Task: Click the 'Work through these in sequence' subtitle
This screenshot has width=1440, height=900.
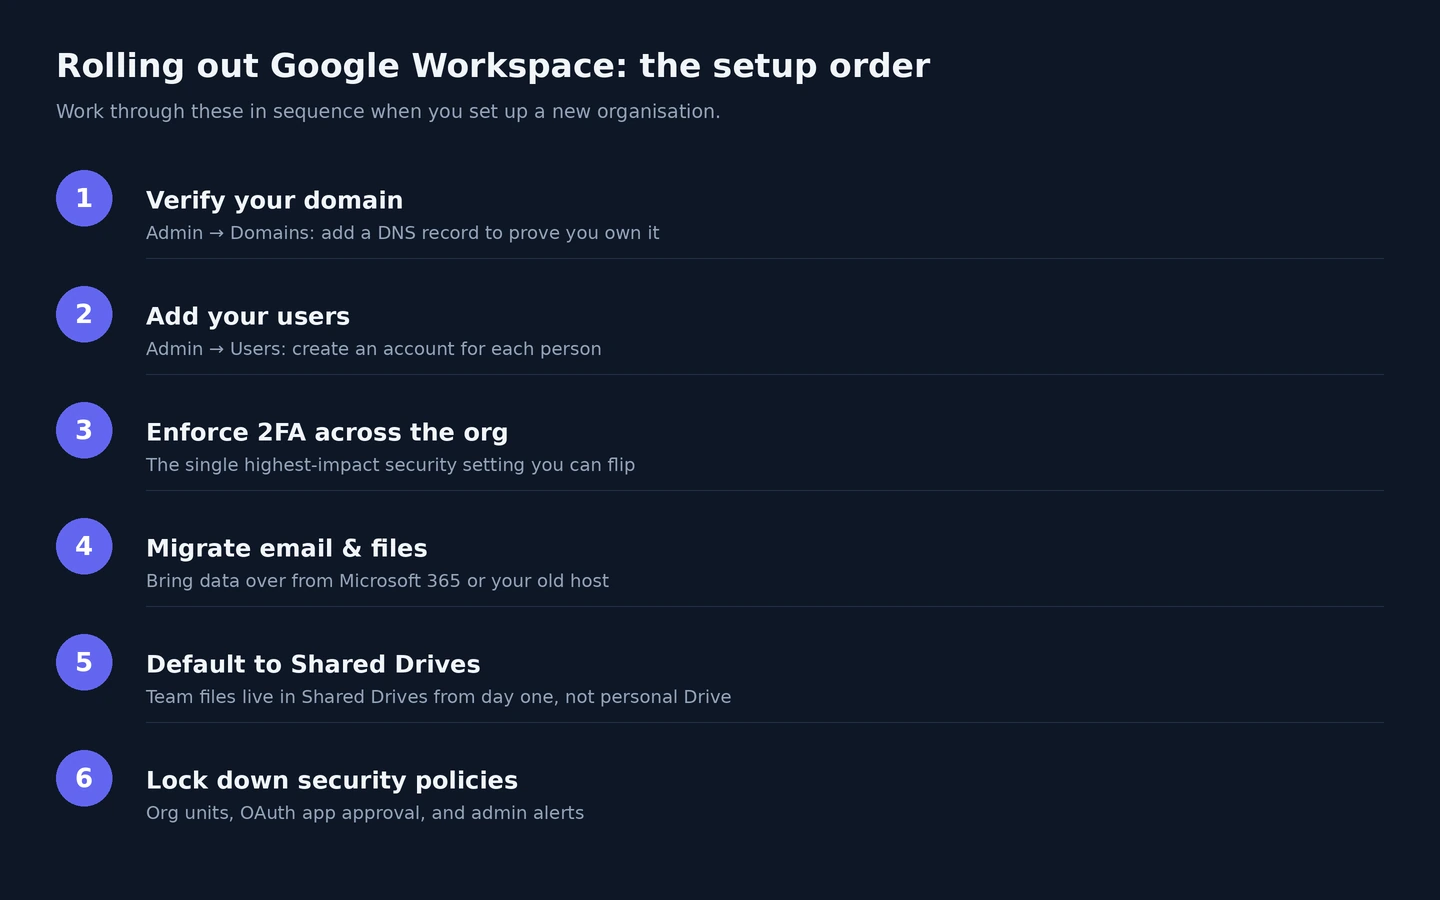Action: (388, 112)
